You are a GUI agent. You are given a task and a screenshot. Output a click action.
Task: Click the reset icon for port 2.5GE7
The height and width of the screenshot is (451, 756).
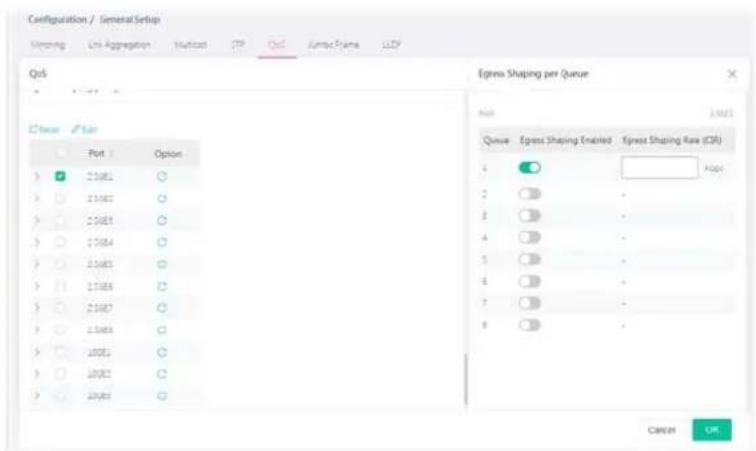point(162,308)
